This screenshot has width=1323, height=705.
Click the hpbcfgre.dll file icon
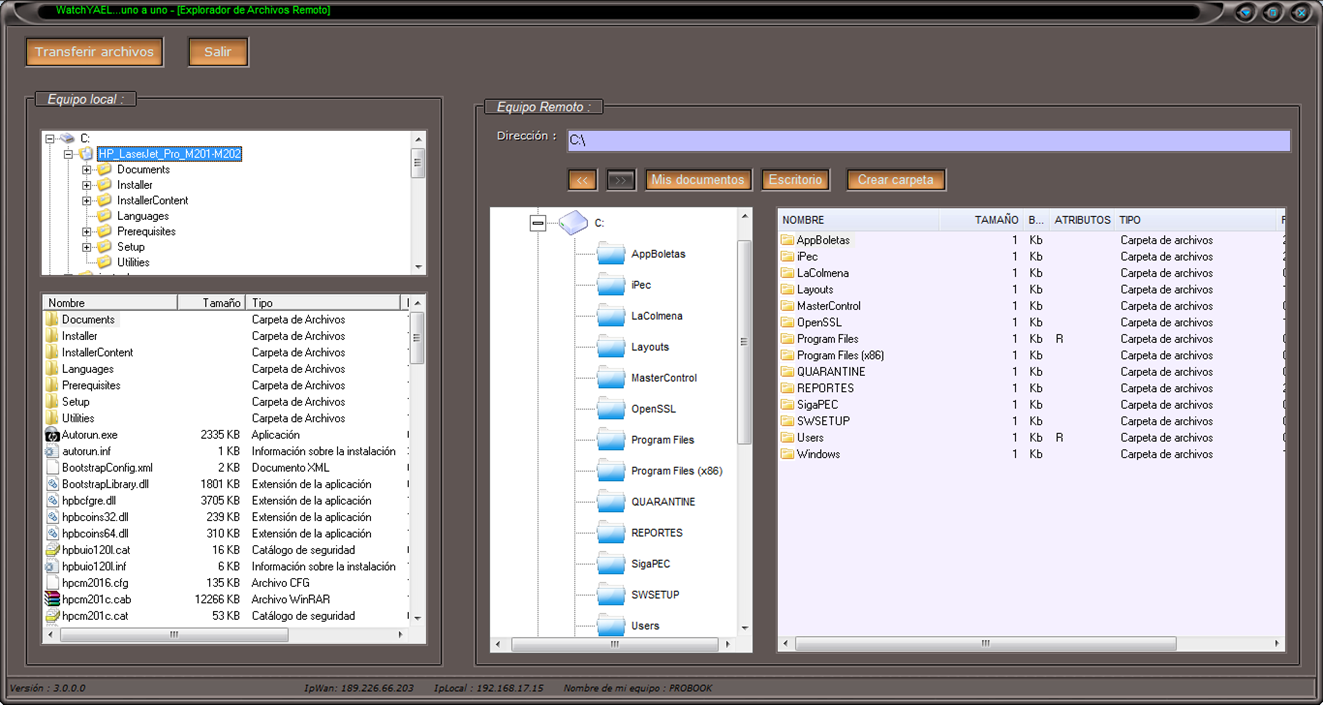[53, 501]
